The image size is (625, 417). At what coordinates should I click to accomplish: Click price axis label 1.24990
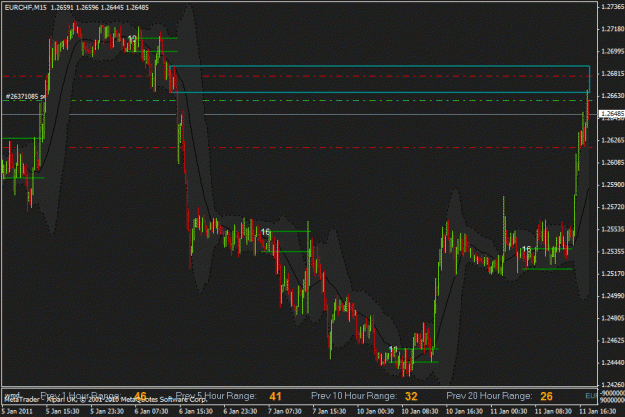click(x=613, y=296)
